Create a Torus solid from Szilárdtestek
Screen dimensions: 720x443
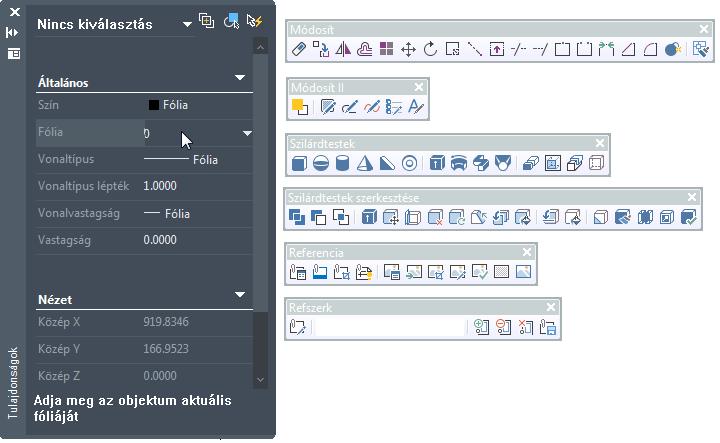point(409,163)
